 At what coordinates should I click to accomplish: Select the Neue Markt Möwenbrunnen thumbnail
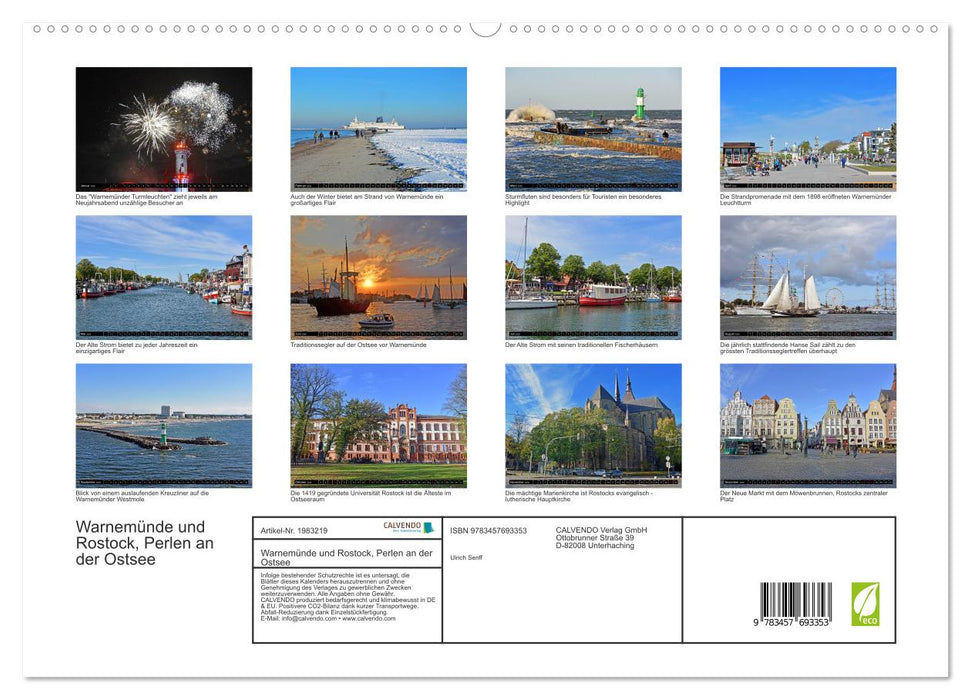809,424
